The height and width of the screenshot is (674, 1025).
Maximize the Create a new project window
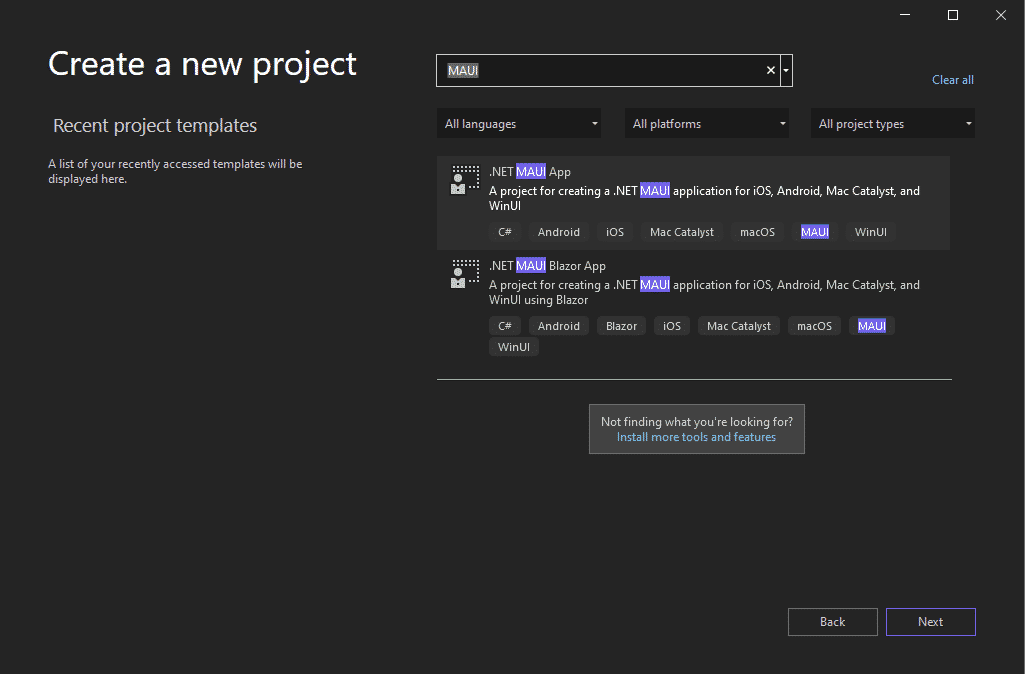pos(953,15)
